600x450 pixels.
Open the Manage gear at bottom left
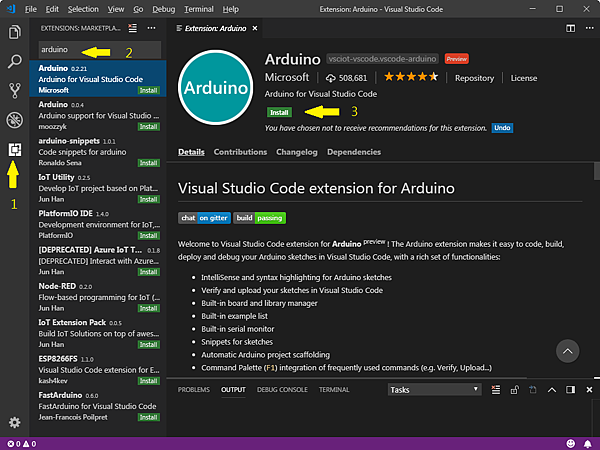(14, 423)
